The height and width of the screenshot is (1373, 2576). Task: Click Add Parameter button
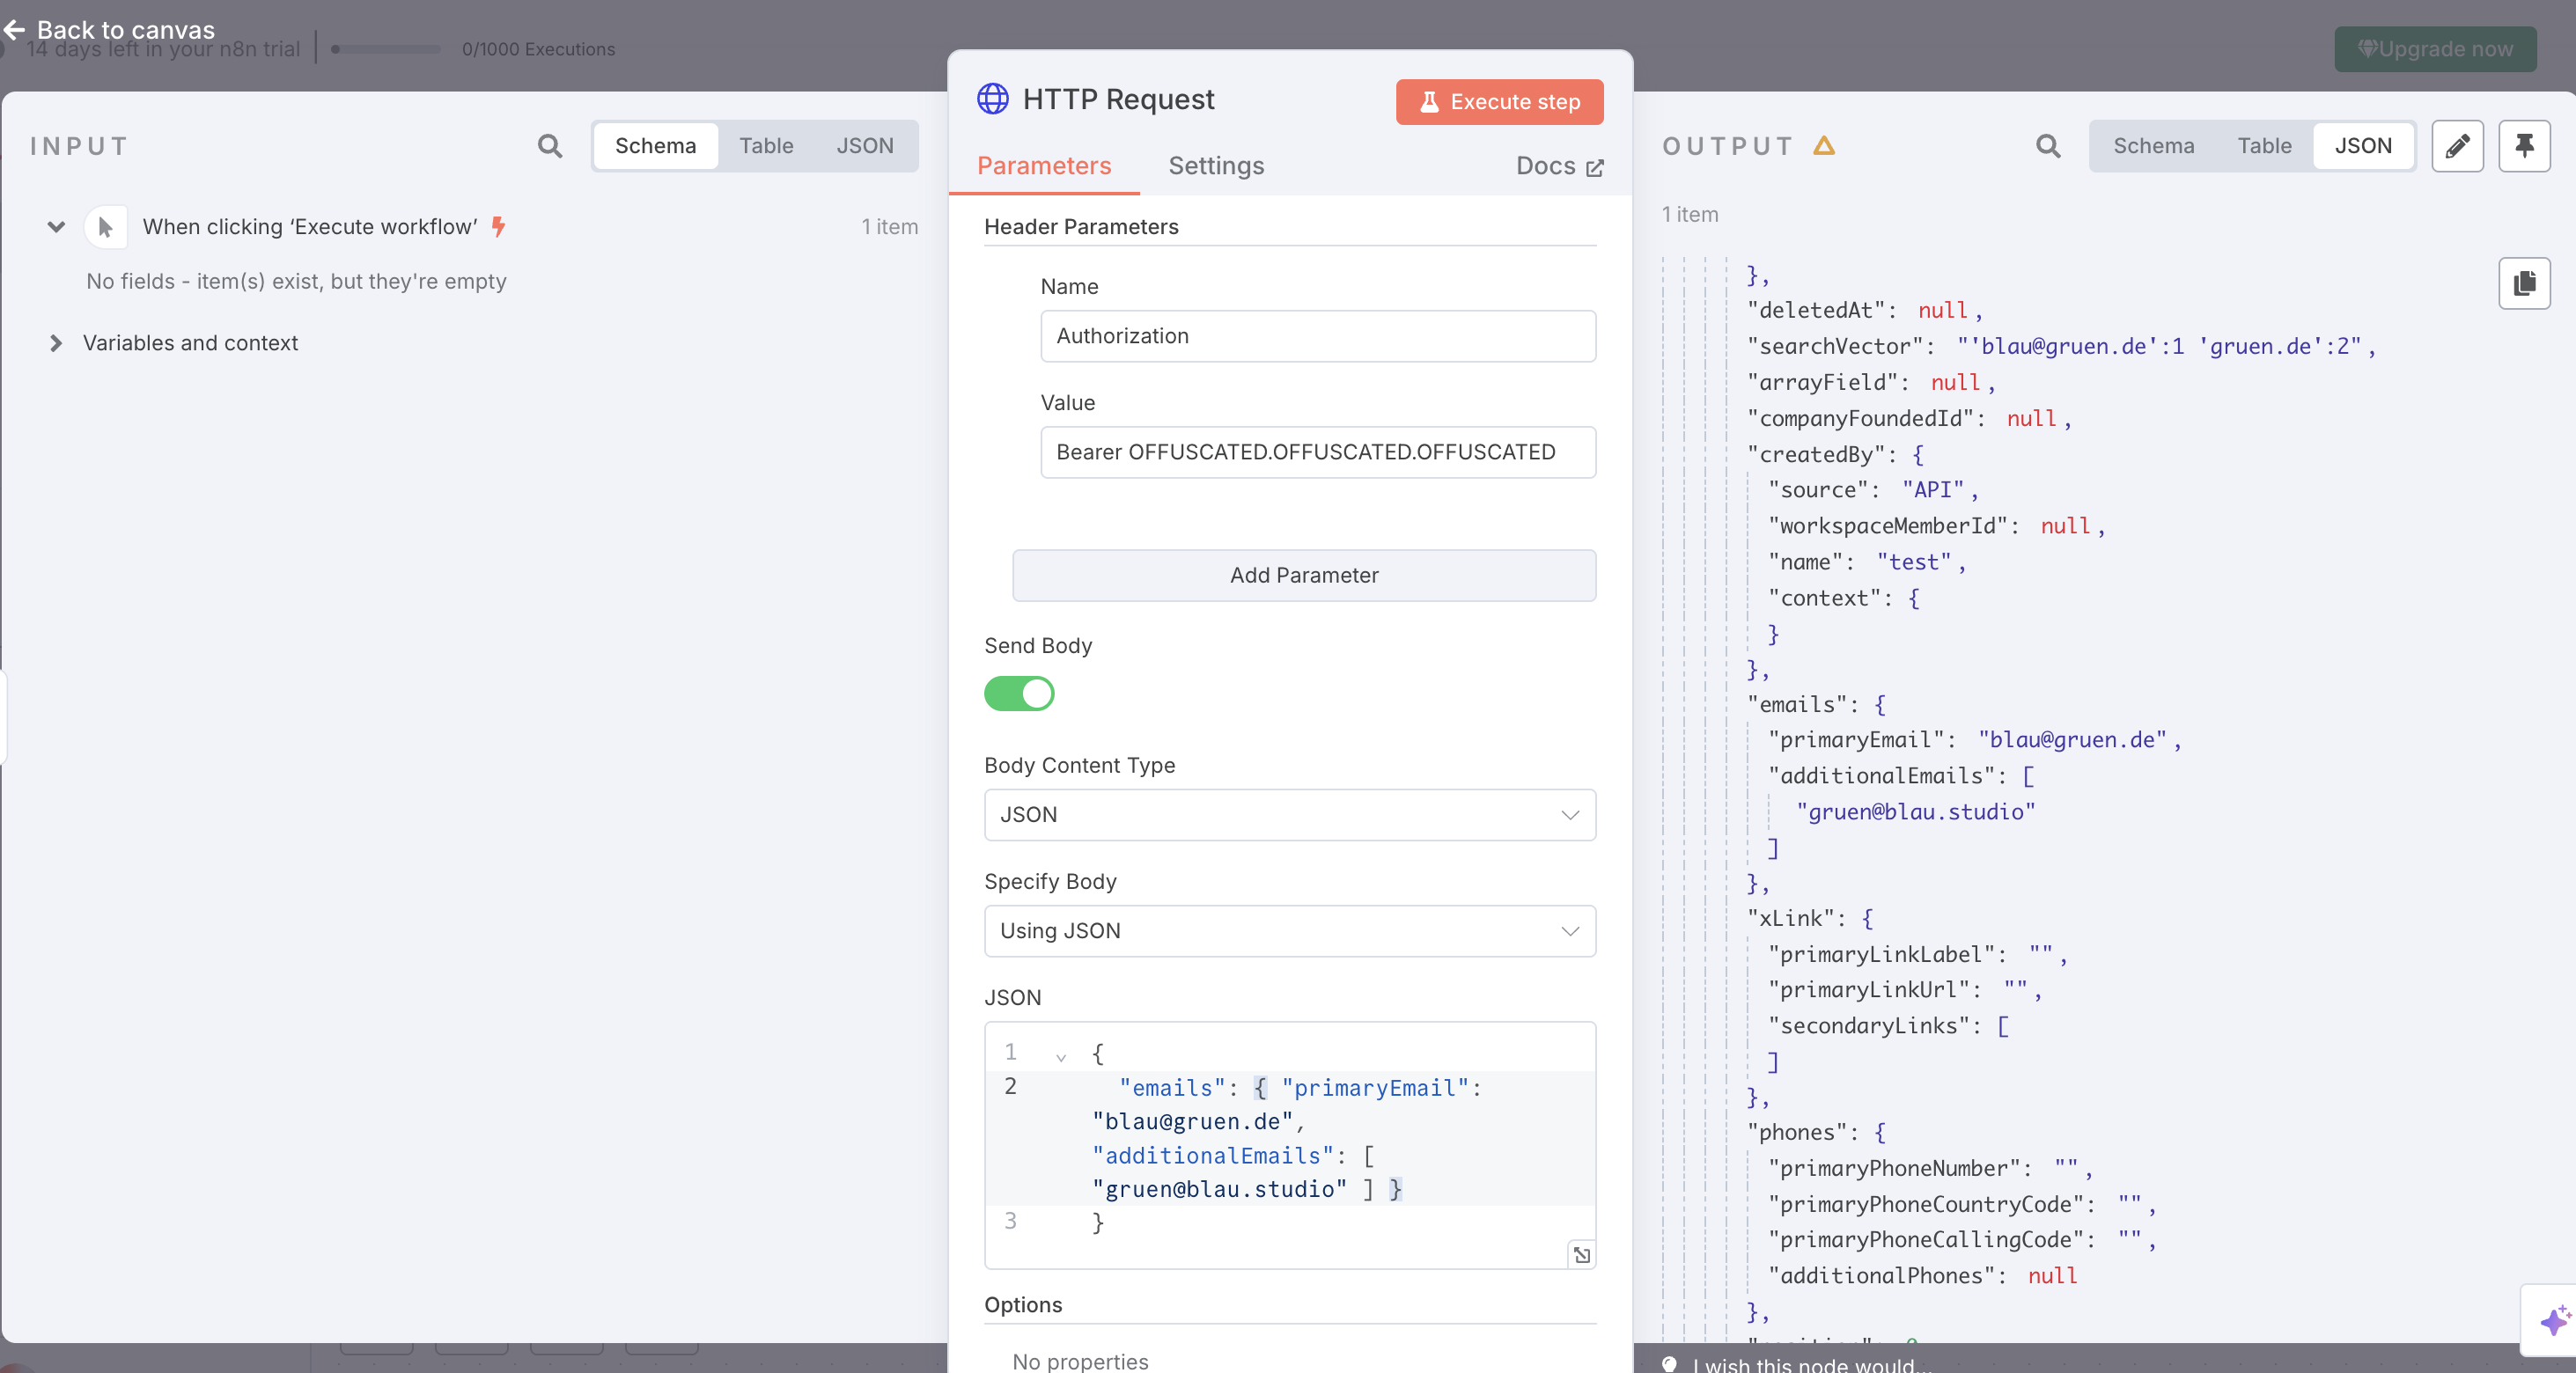1303,575
